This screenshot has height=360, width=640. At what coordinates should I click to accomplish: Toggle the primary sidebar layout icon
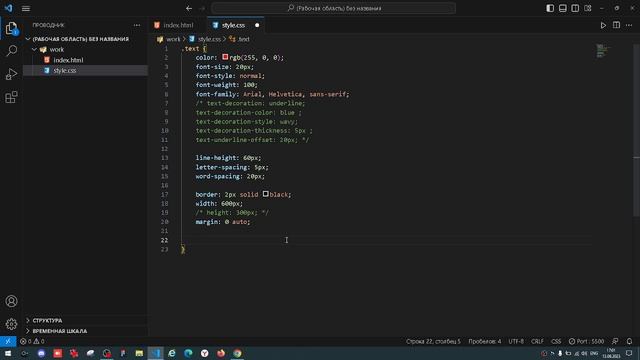point(550,8)
